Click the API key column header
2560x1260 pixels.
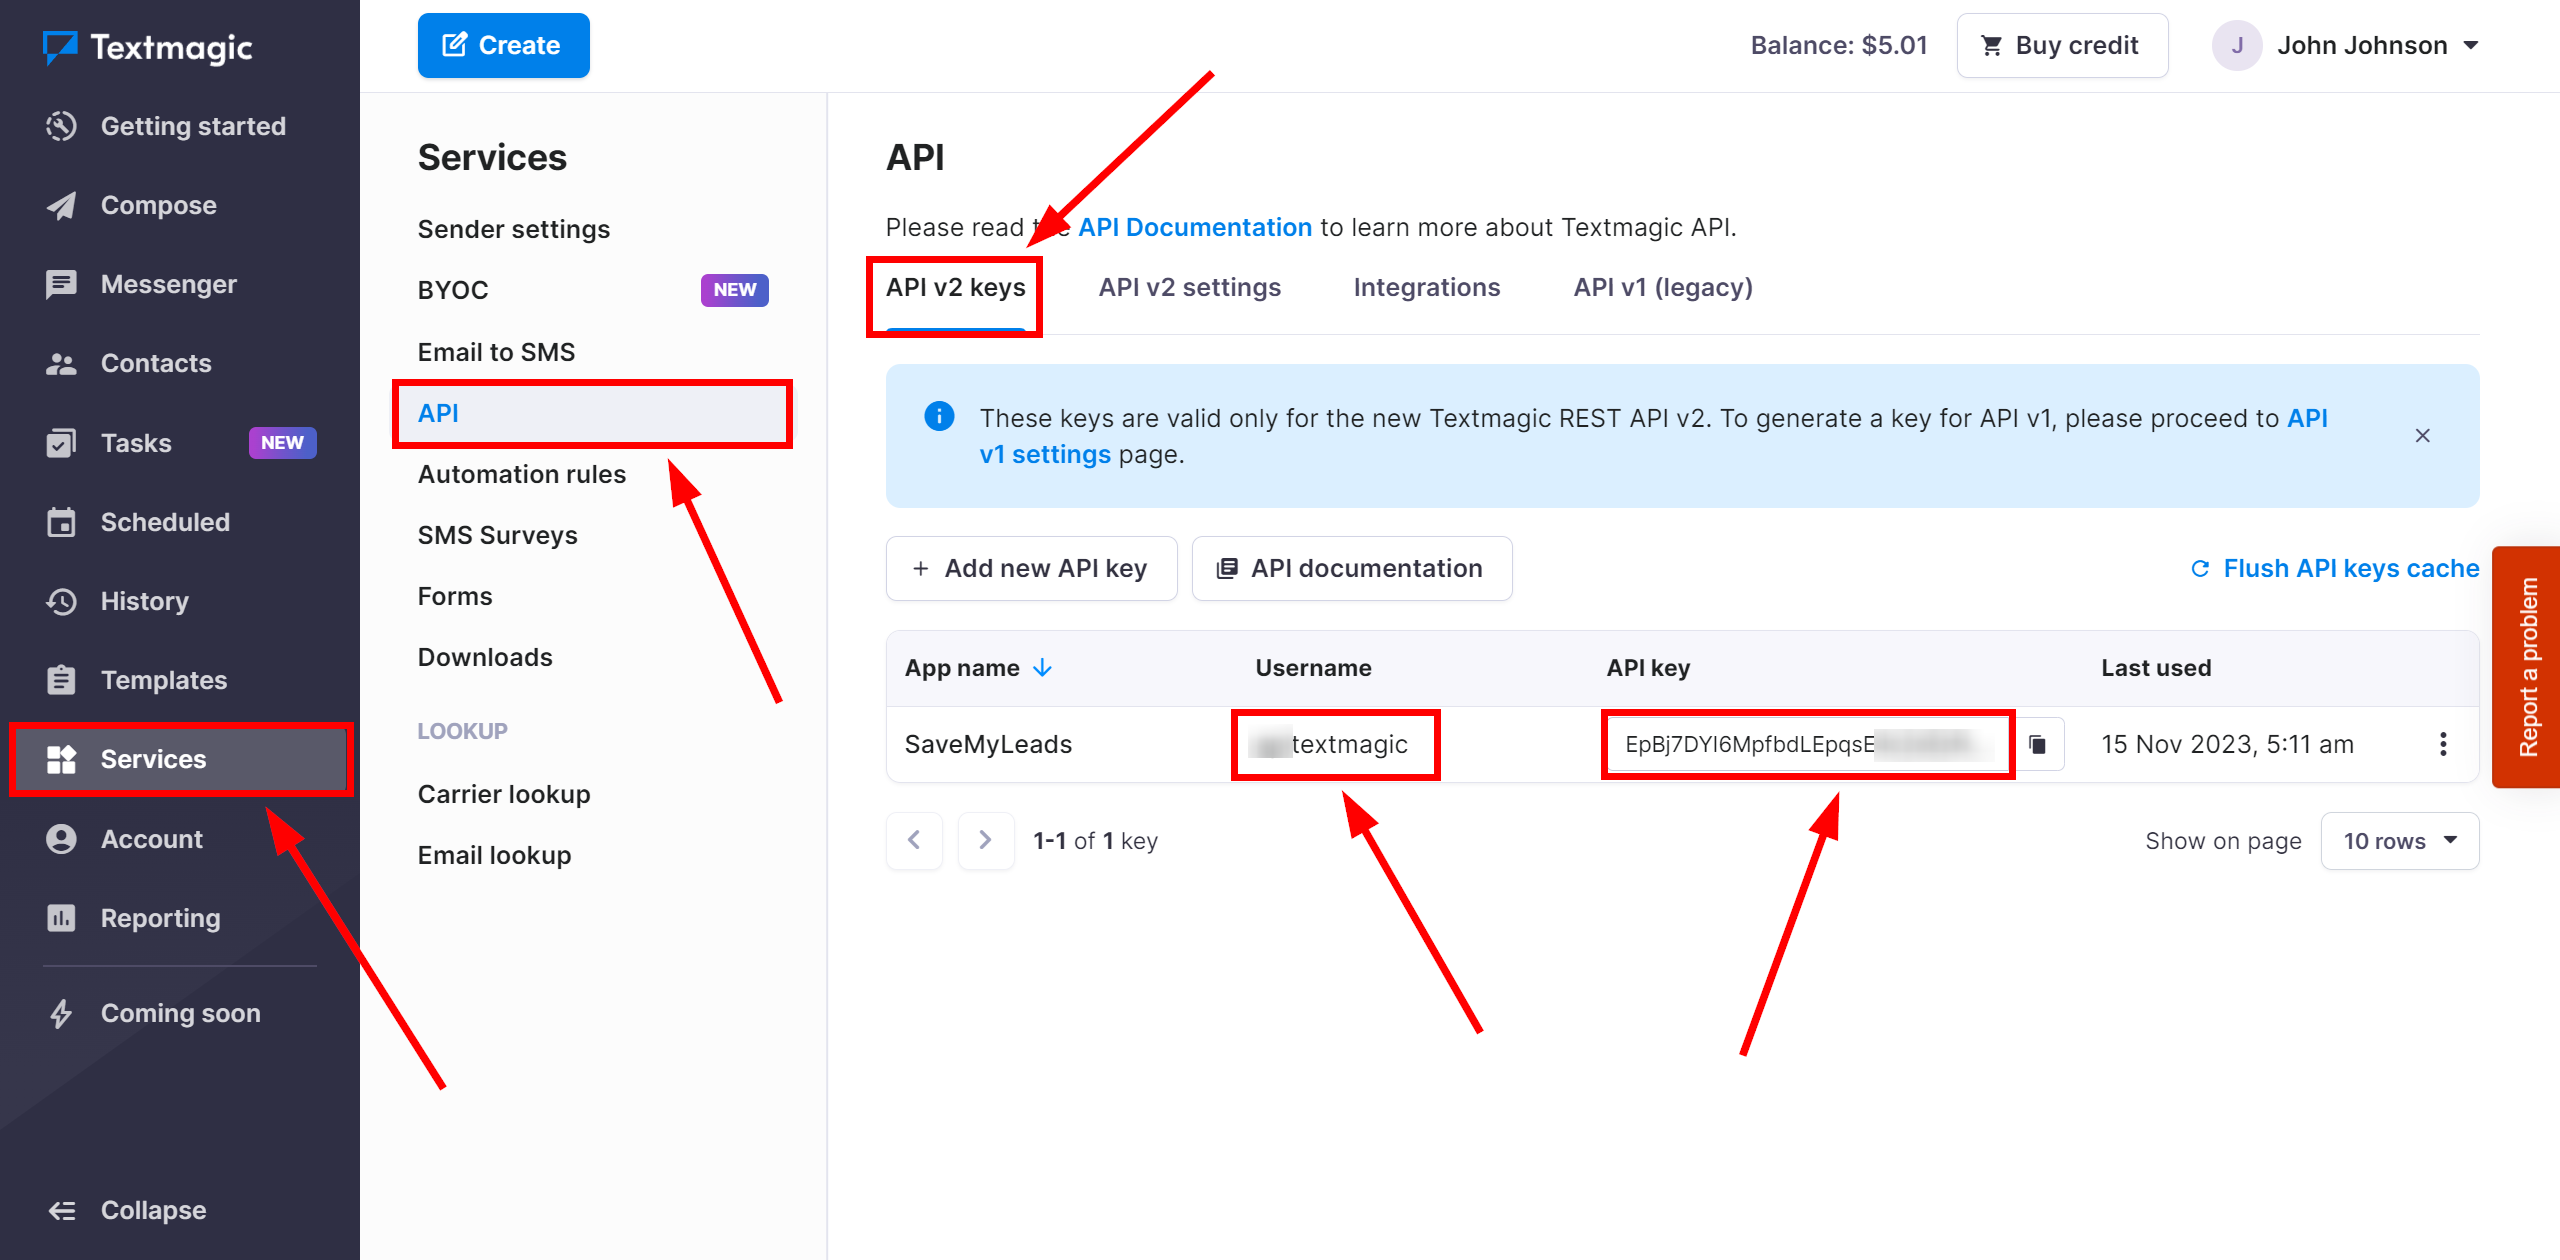point(1648,668)
